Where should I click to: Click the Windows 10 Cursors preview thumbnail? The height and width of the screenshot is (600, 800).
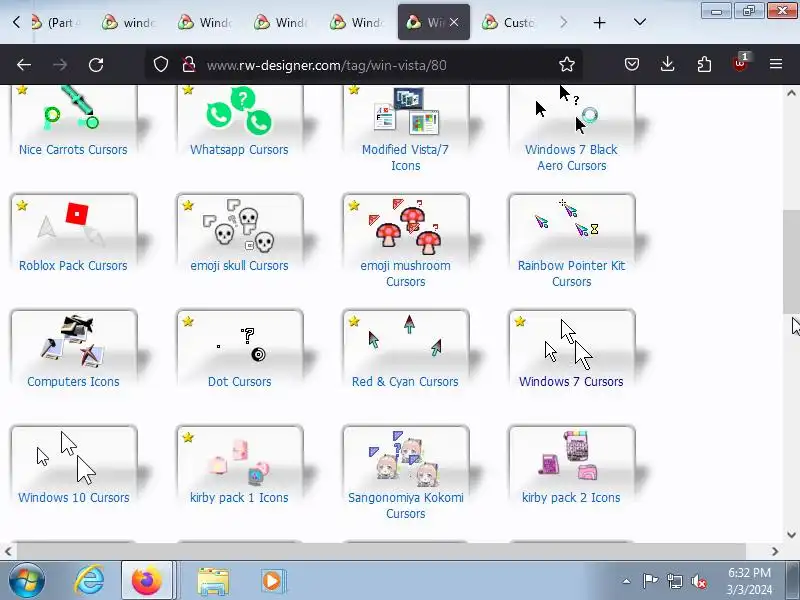73,458
